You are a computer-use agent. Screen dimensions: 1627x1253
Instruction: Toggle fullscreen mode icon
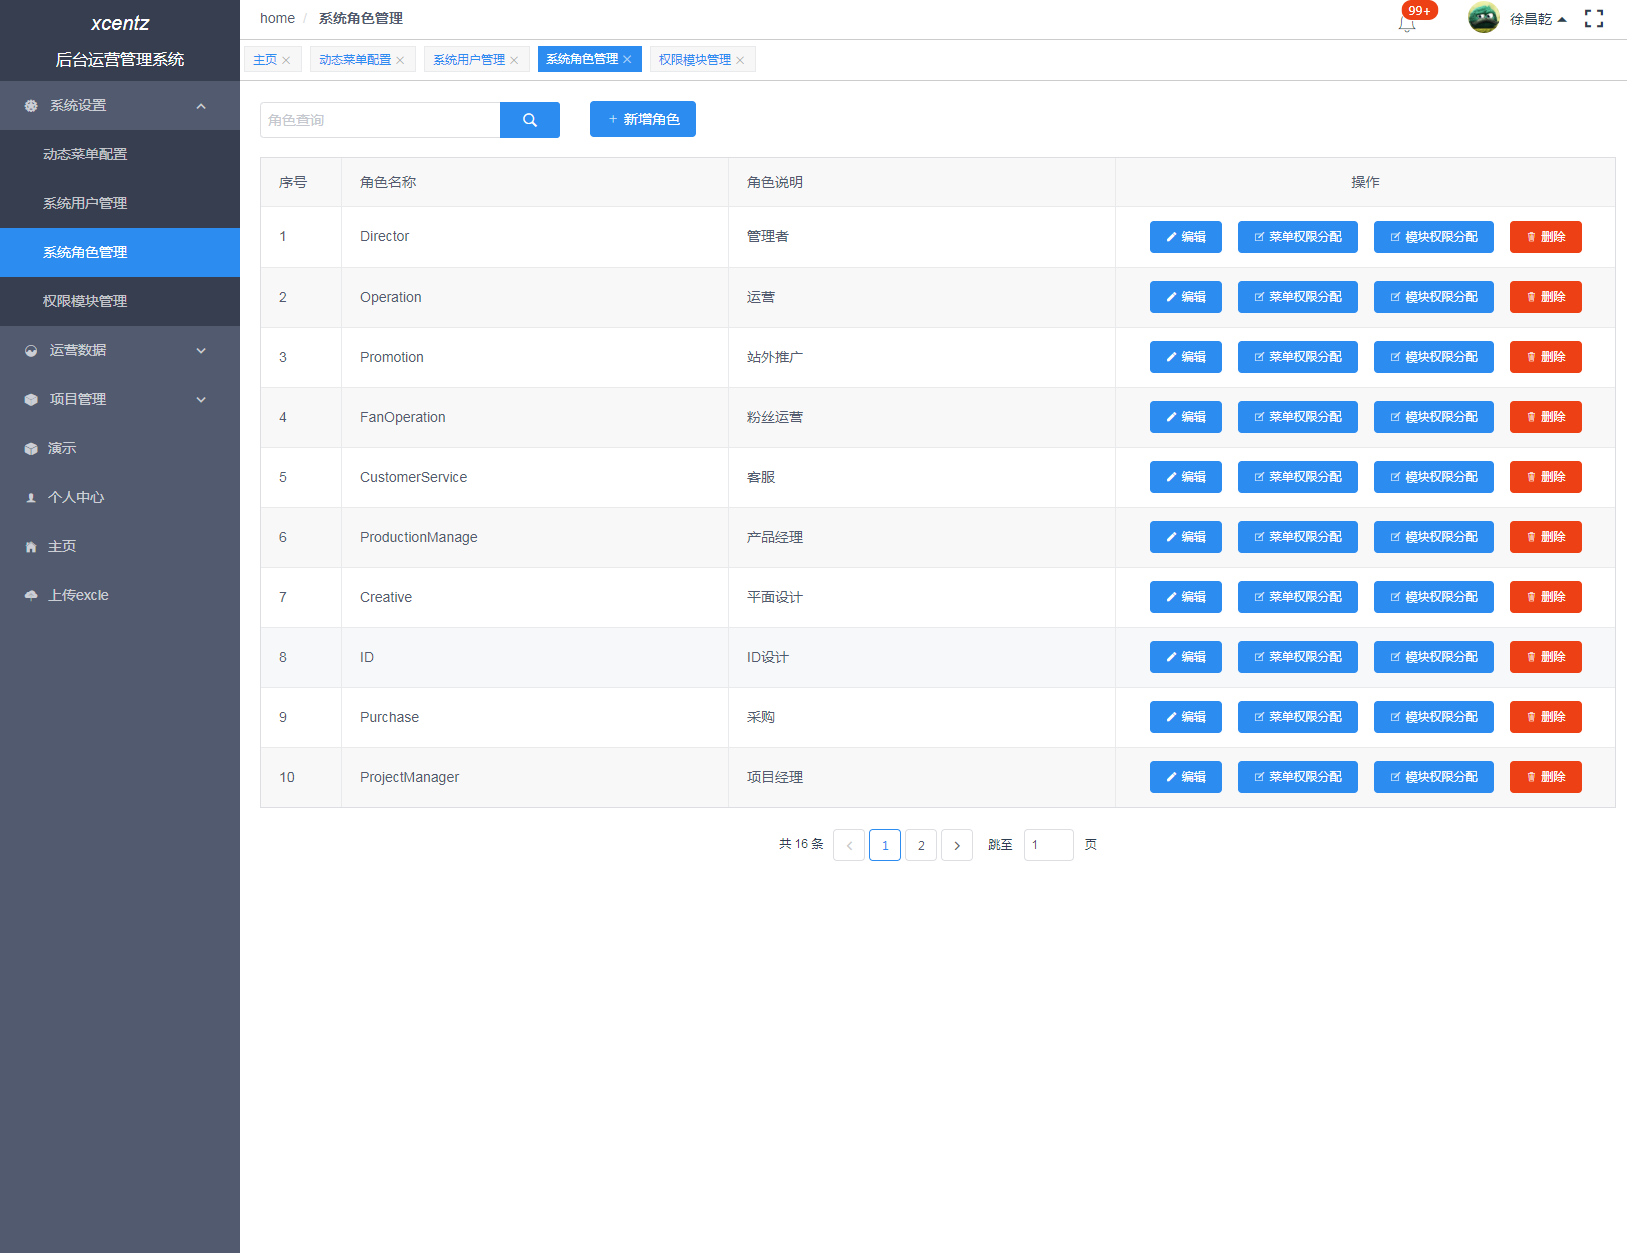pos(1594,19)
